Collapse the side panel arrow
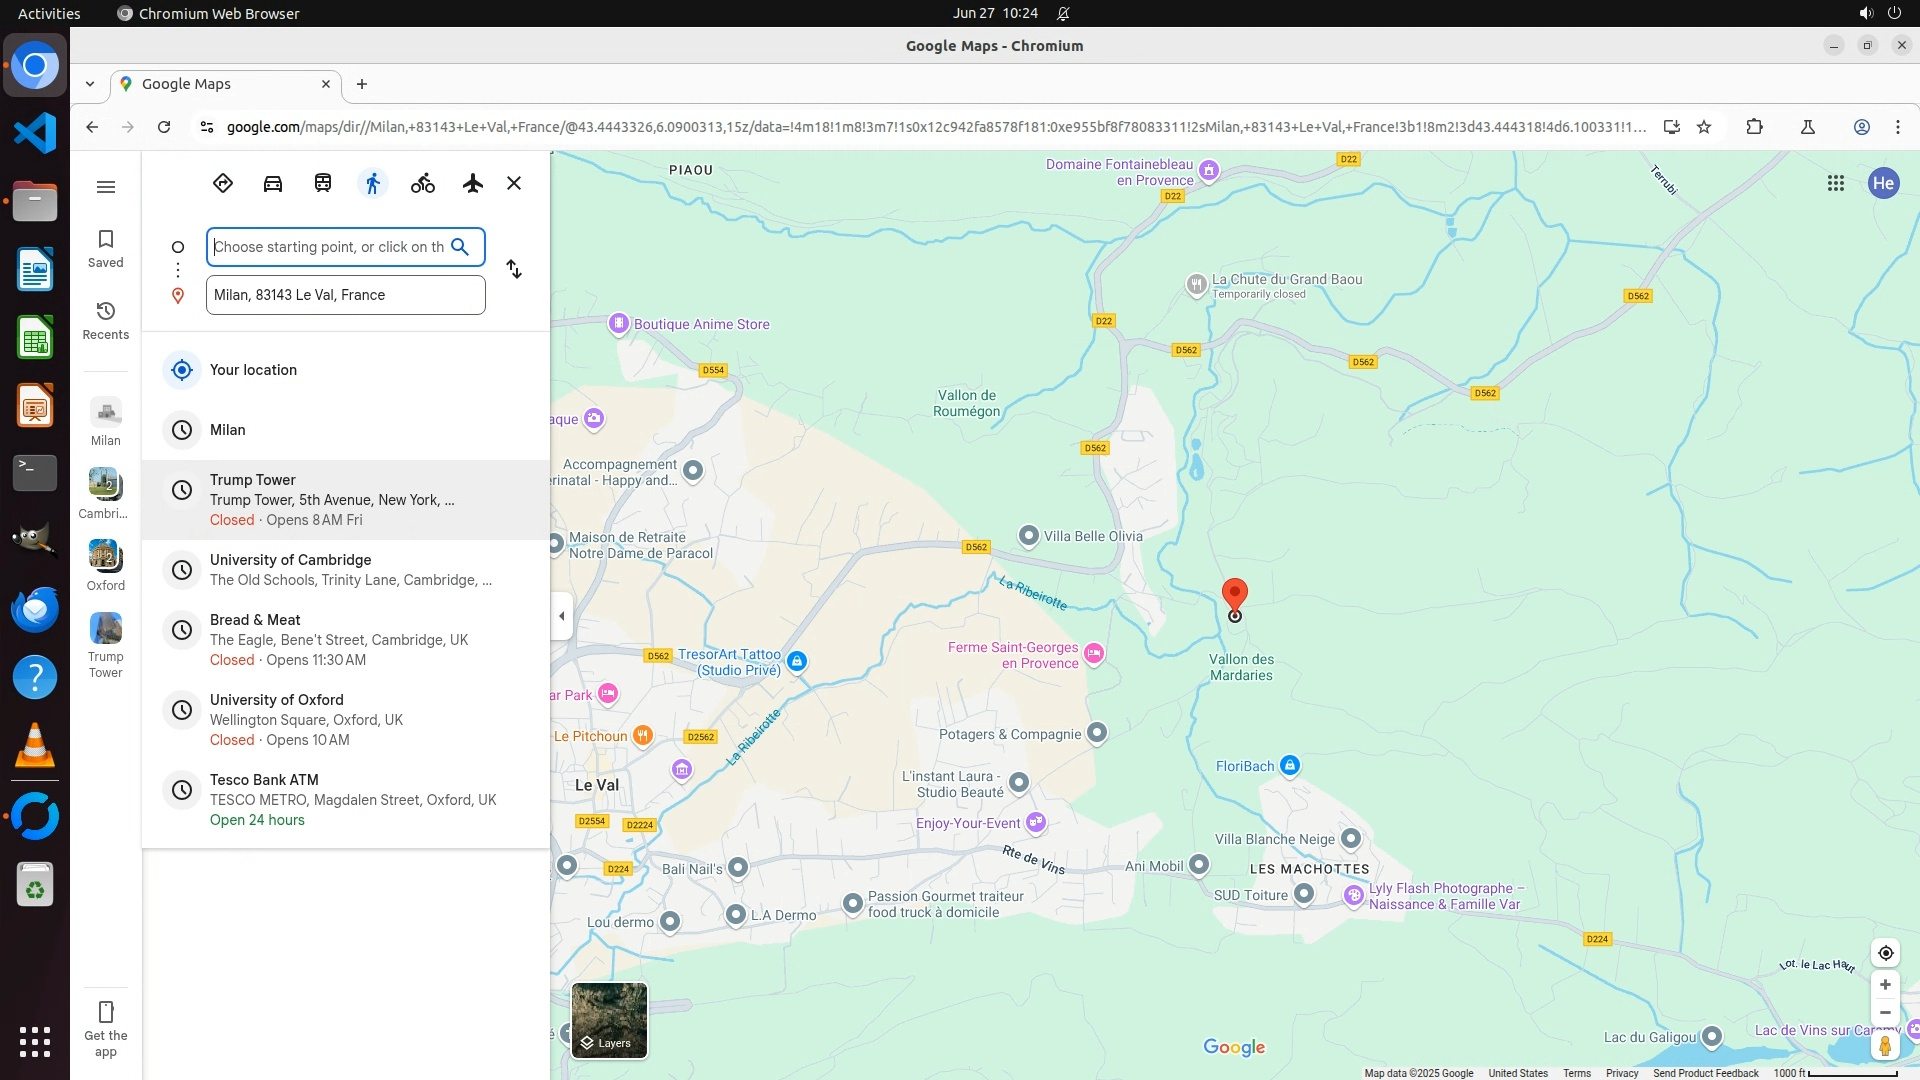The width and height of the screenshot is (1920, 1080). [562, 616]
